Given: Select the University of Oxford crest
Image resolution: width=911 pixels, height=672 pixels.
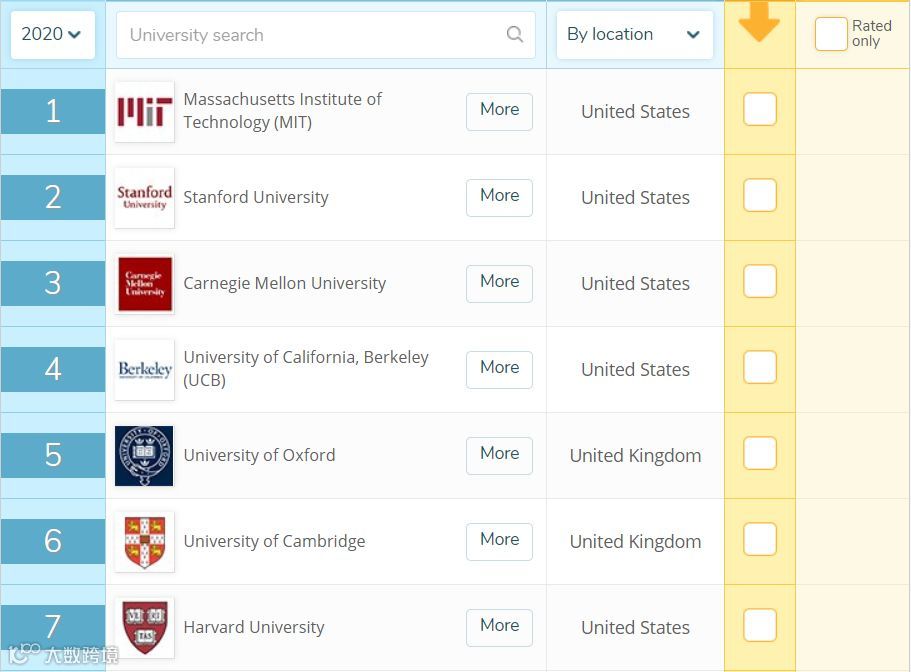Looking at the screenshot, I should click(144, 456).
